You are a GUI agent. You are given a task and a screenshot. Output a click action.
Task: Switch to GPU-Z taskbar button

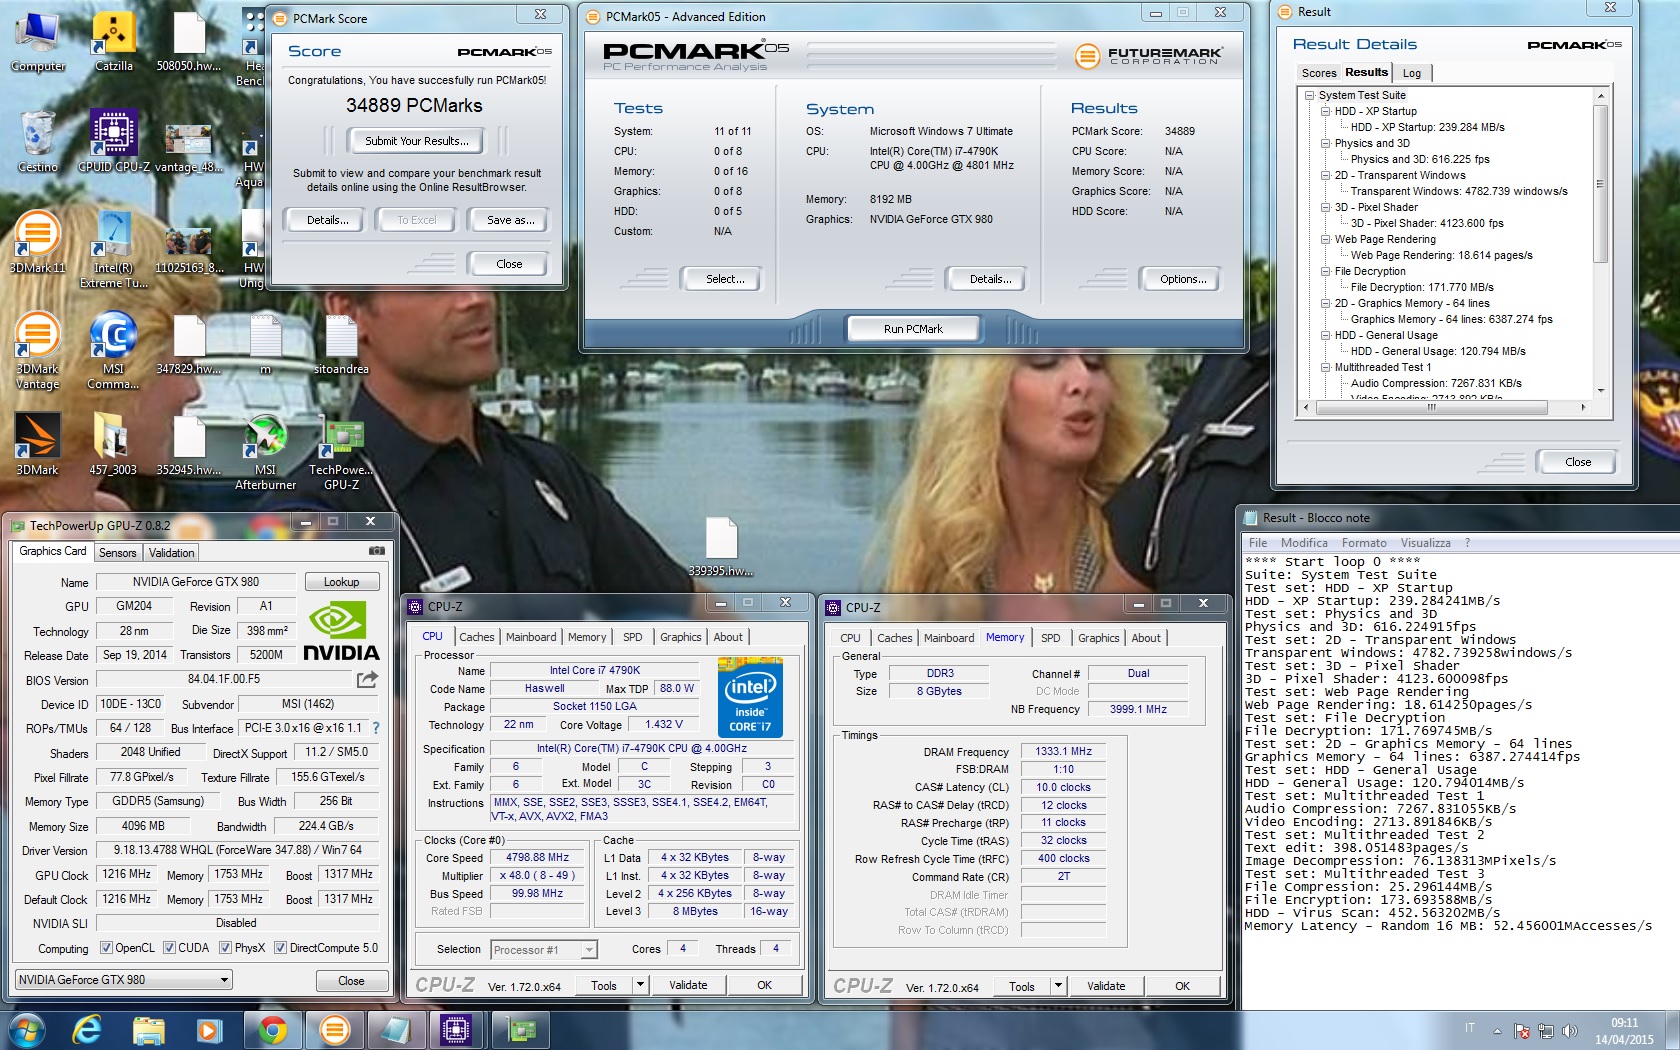(x=522, y=1030)
